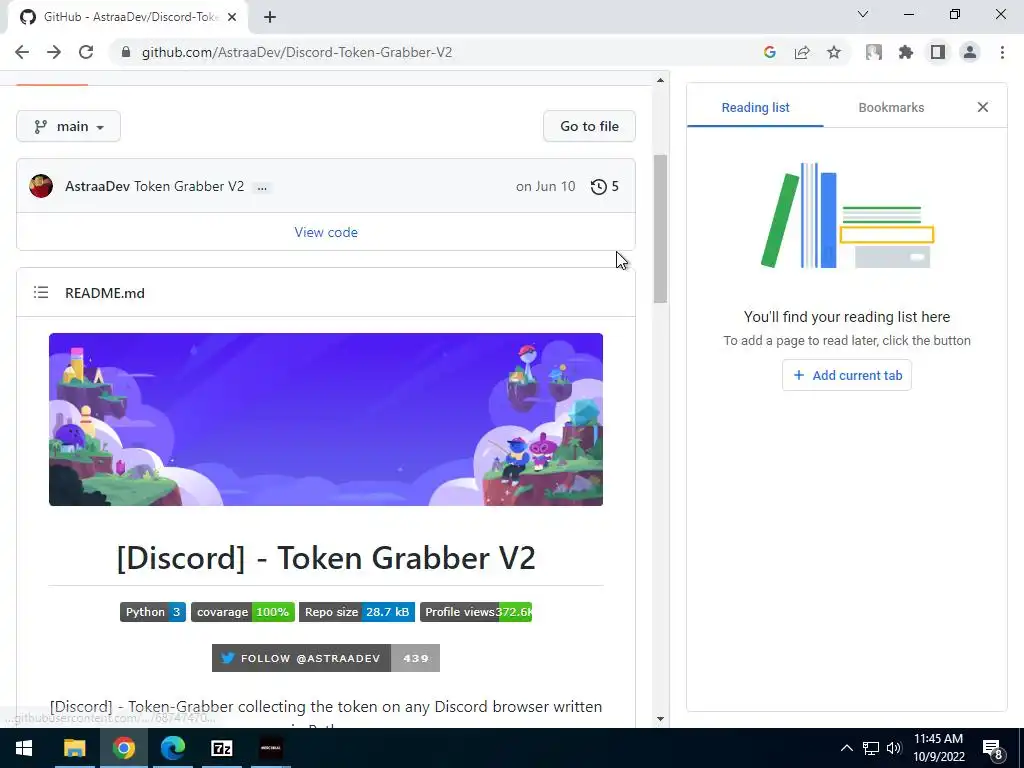Expand commit details ellipsis

coord(262,187)
